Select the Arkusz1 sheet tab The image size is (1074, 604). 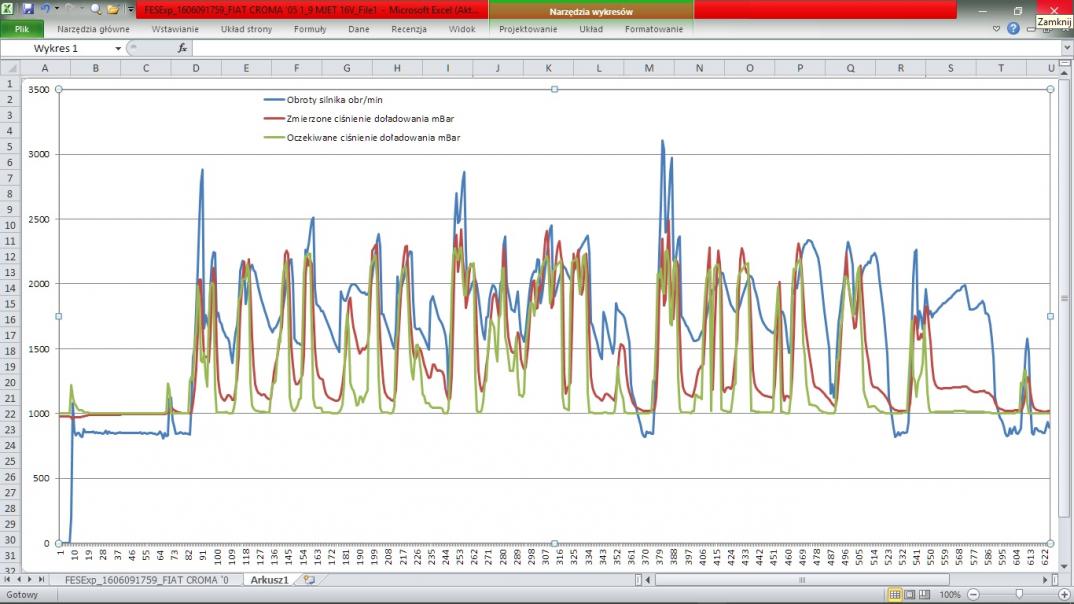point(269,579)
